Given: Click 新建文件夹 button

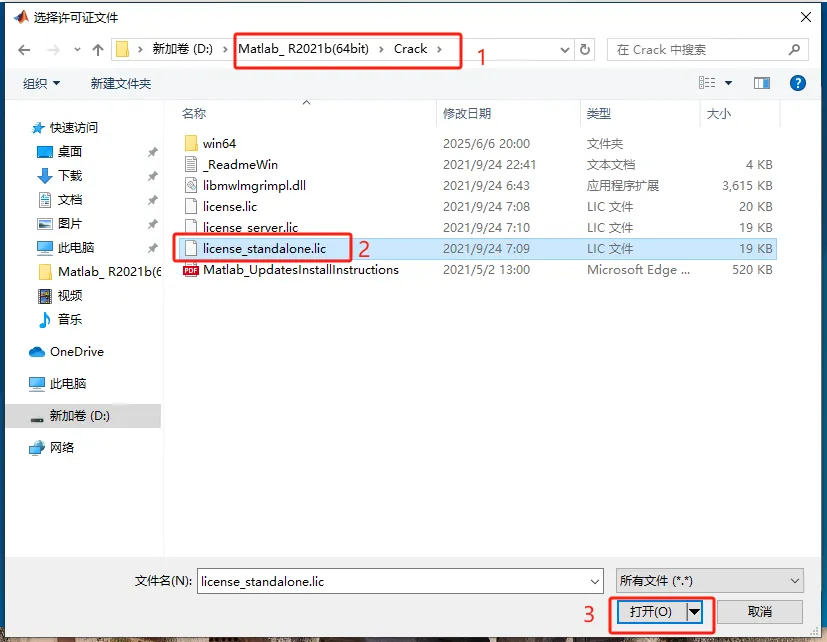Looking at the screenshot, I should 121,83.
